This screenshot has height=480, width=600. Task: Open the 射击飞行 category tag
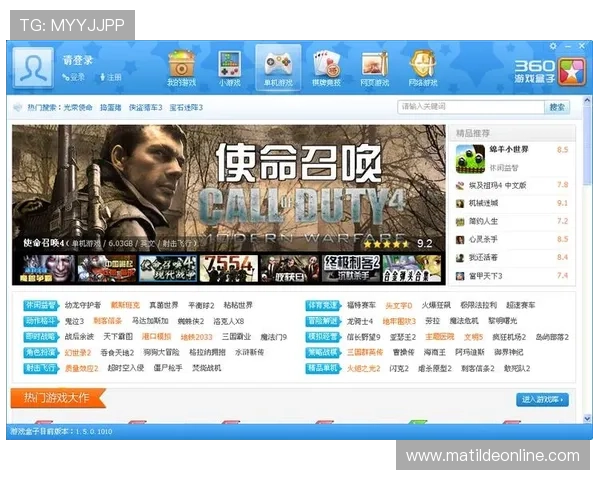pyautogui.click(x=41, y=368)
